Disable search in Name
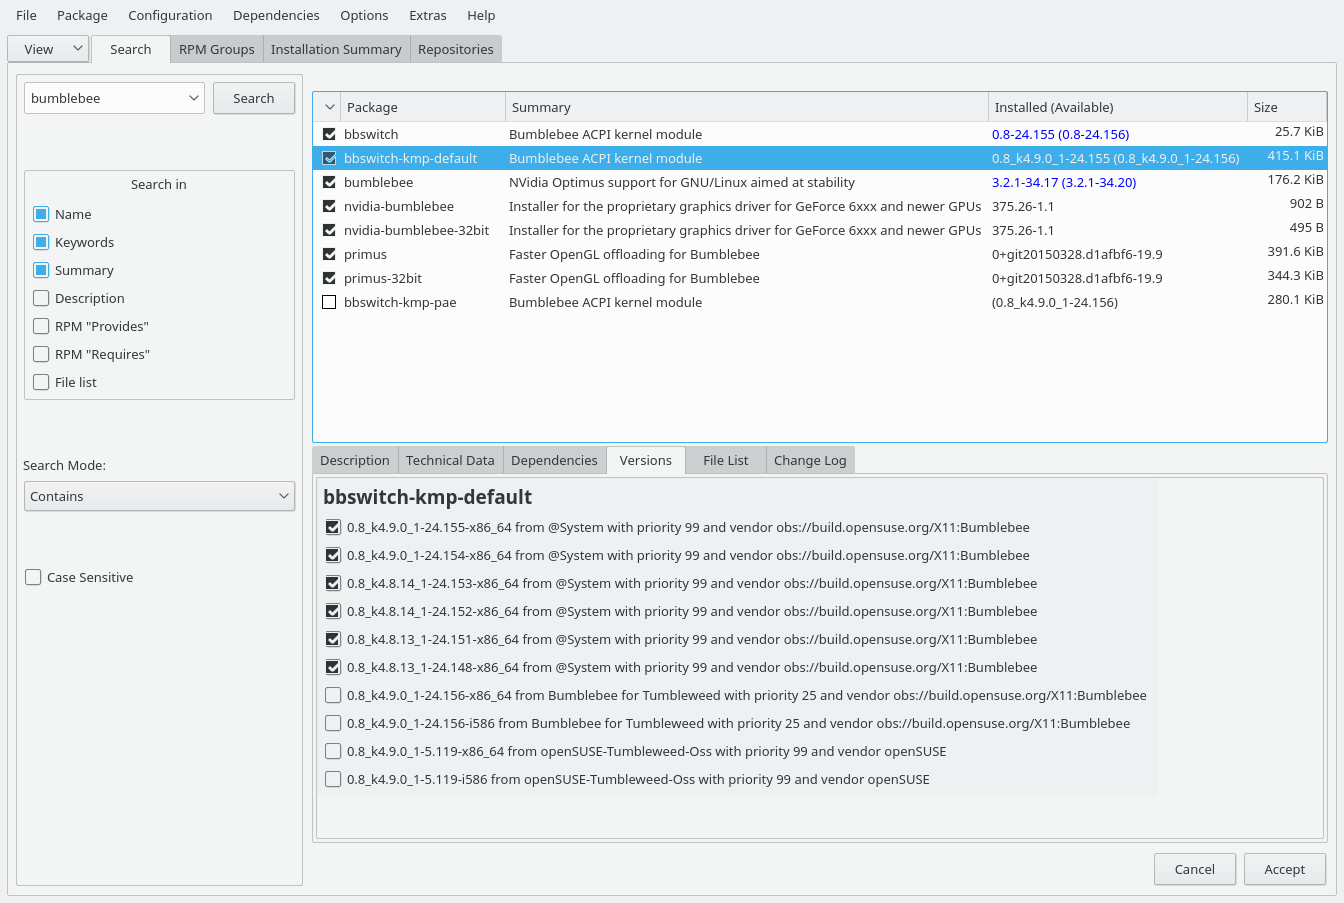The width and height of the screenshot is (1344, 903). [x=41, y=214]
